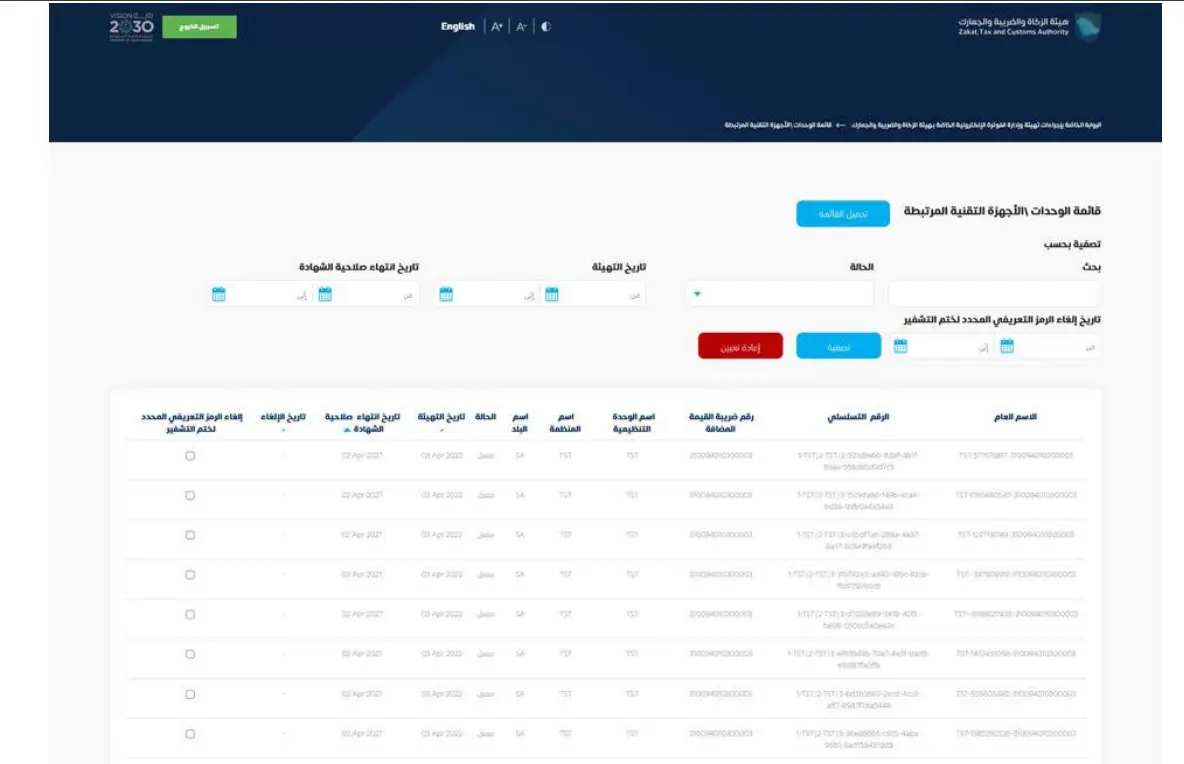Toggle the high contrast mode icon
The width and height of the screenshot is (1184, 764).
[x=546, y=27]
